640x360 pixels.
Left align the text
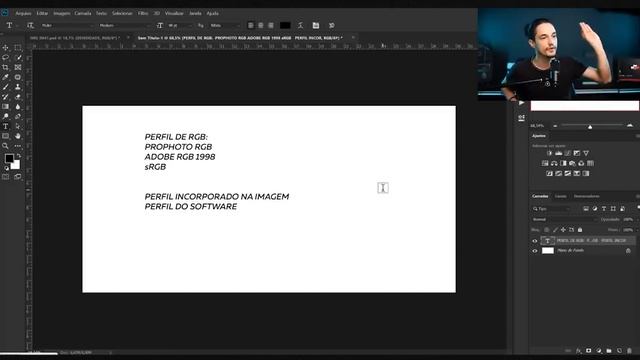coord(251,25)
